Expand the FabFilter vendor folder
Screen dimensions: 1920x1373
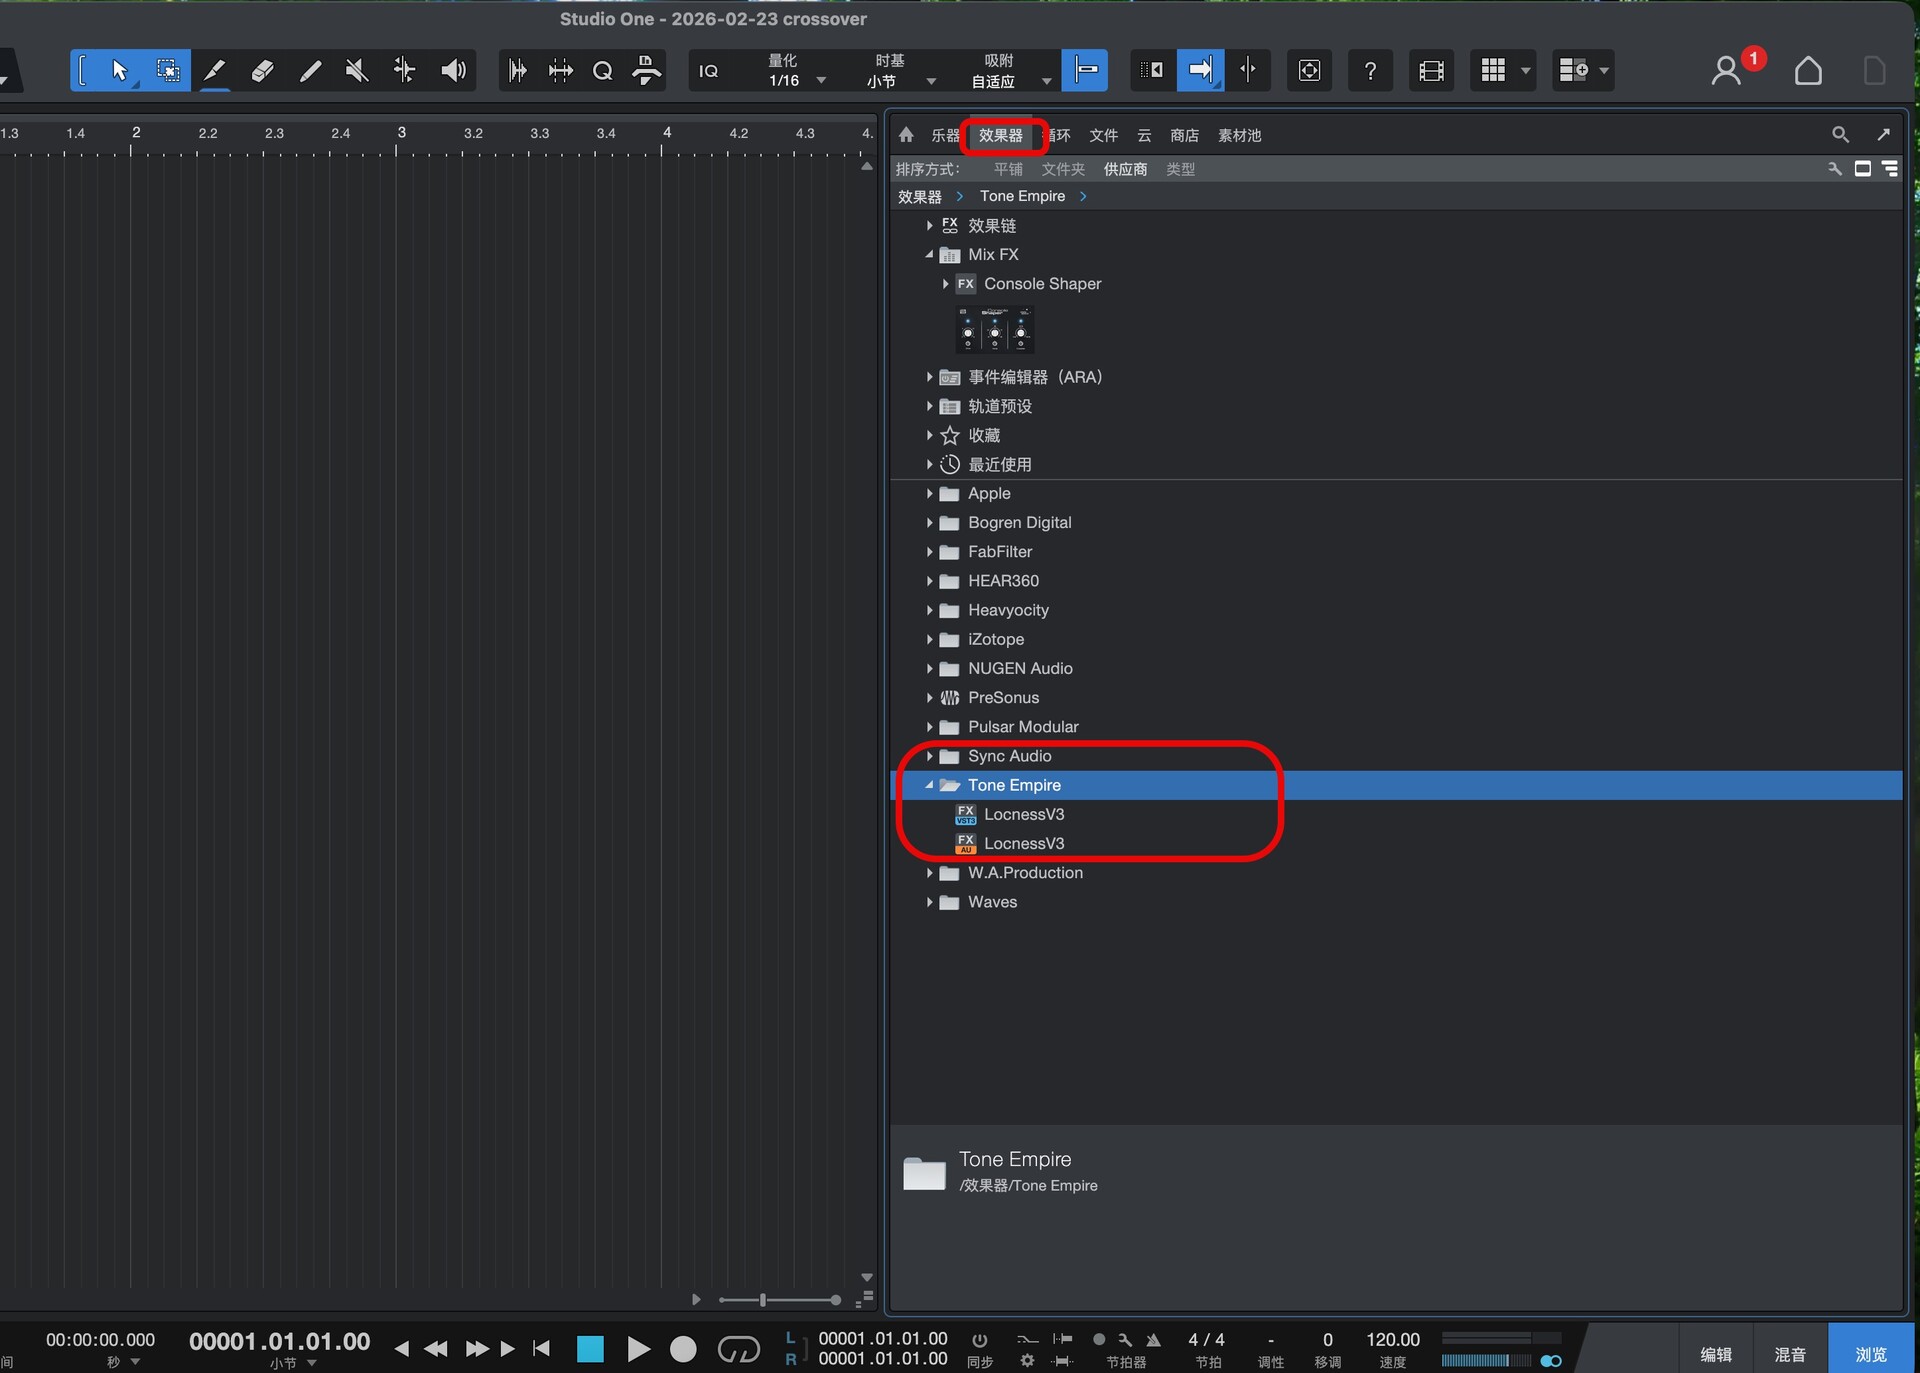pyautogui.click(x=929, y=552)
